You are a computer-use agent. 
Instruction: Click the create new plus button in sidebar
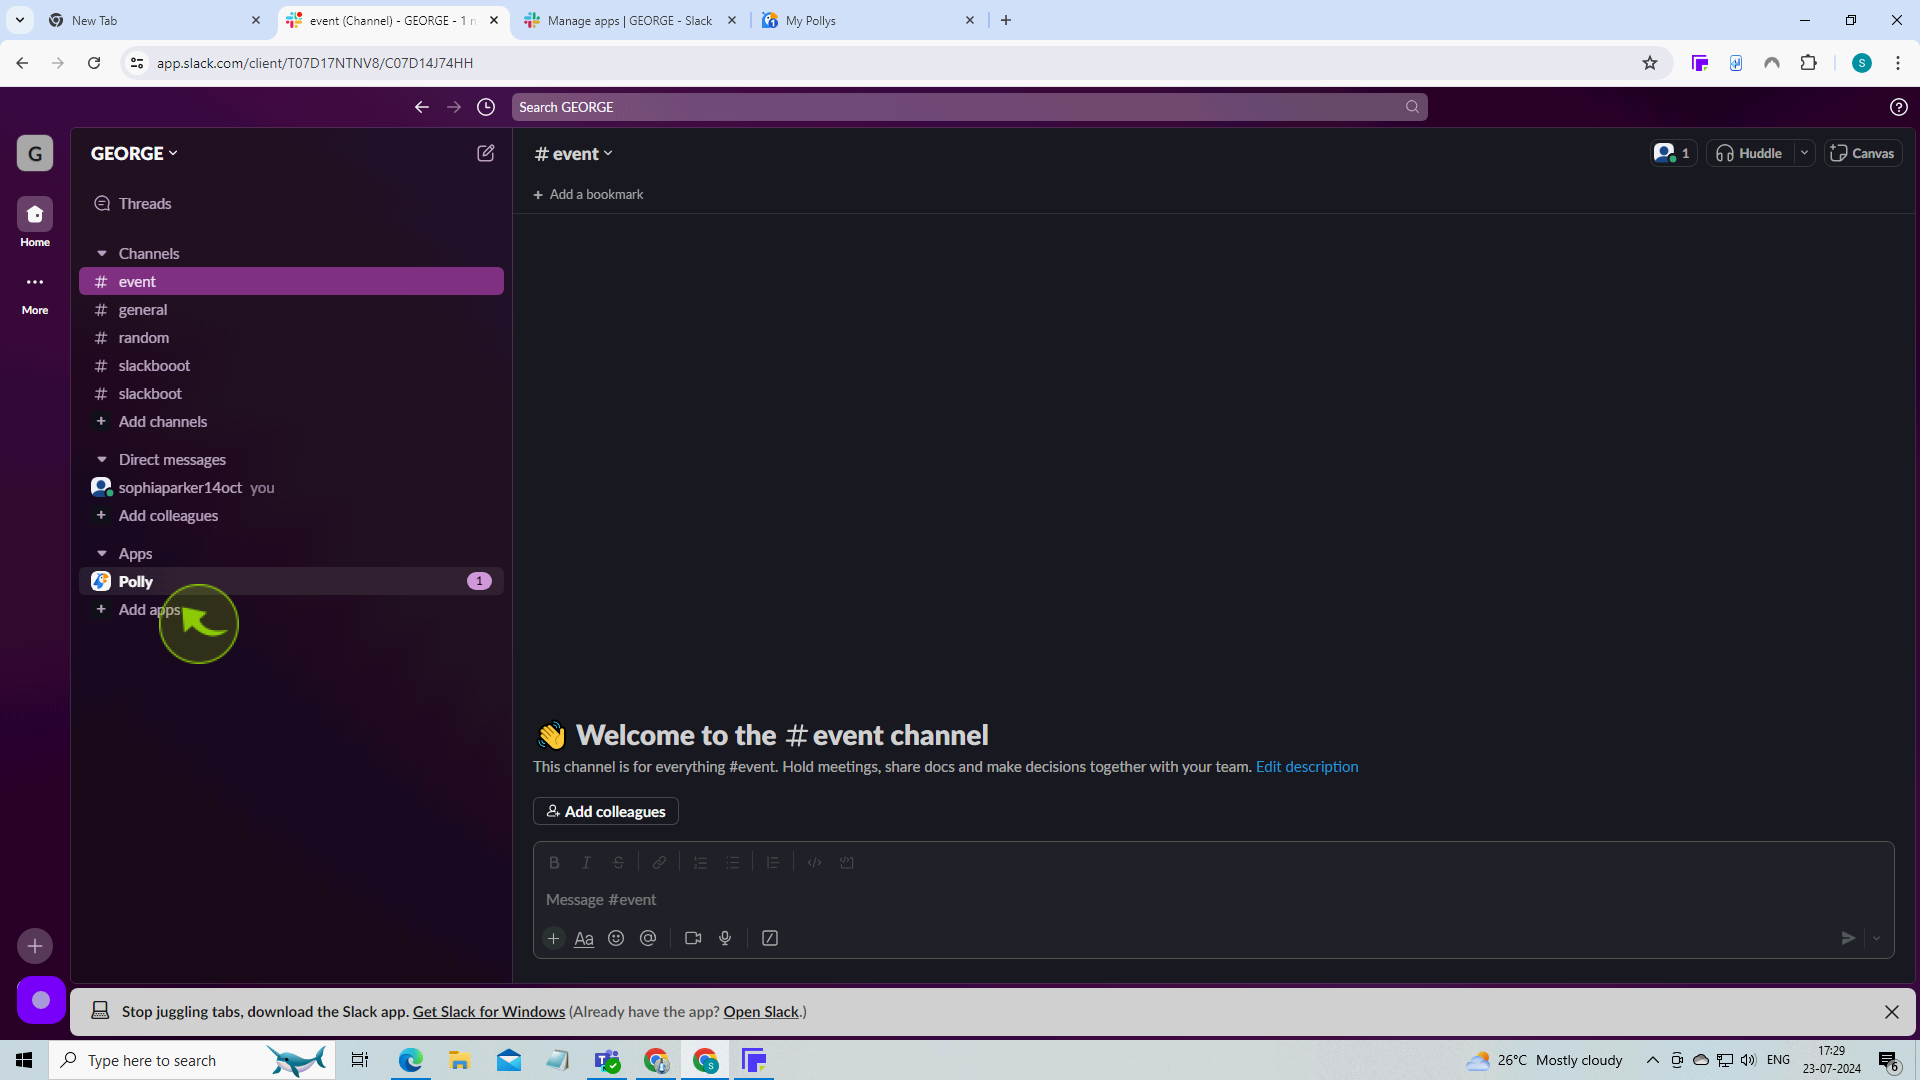tap(35, 946)
